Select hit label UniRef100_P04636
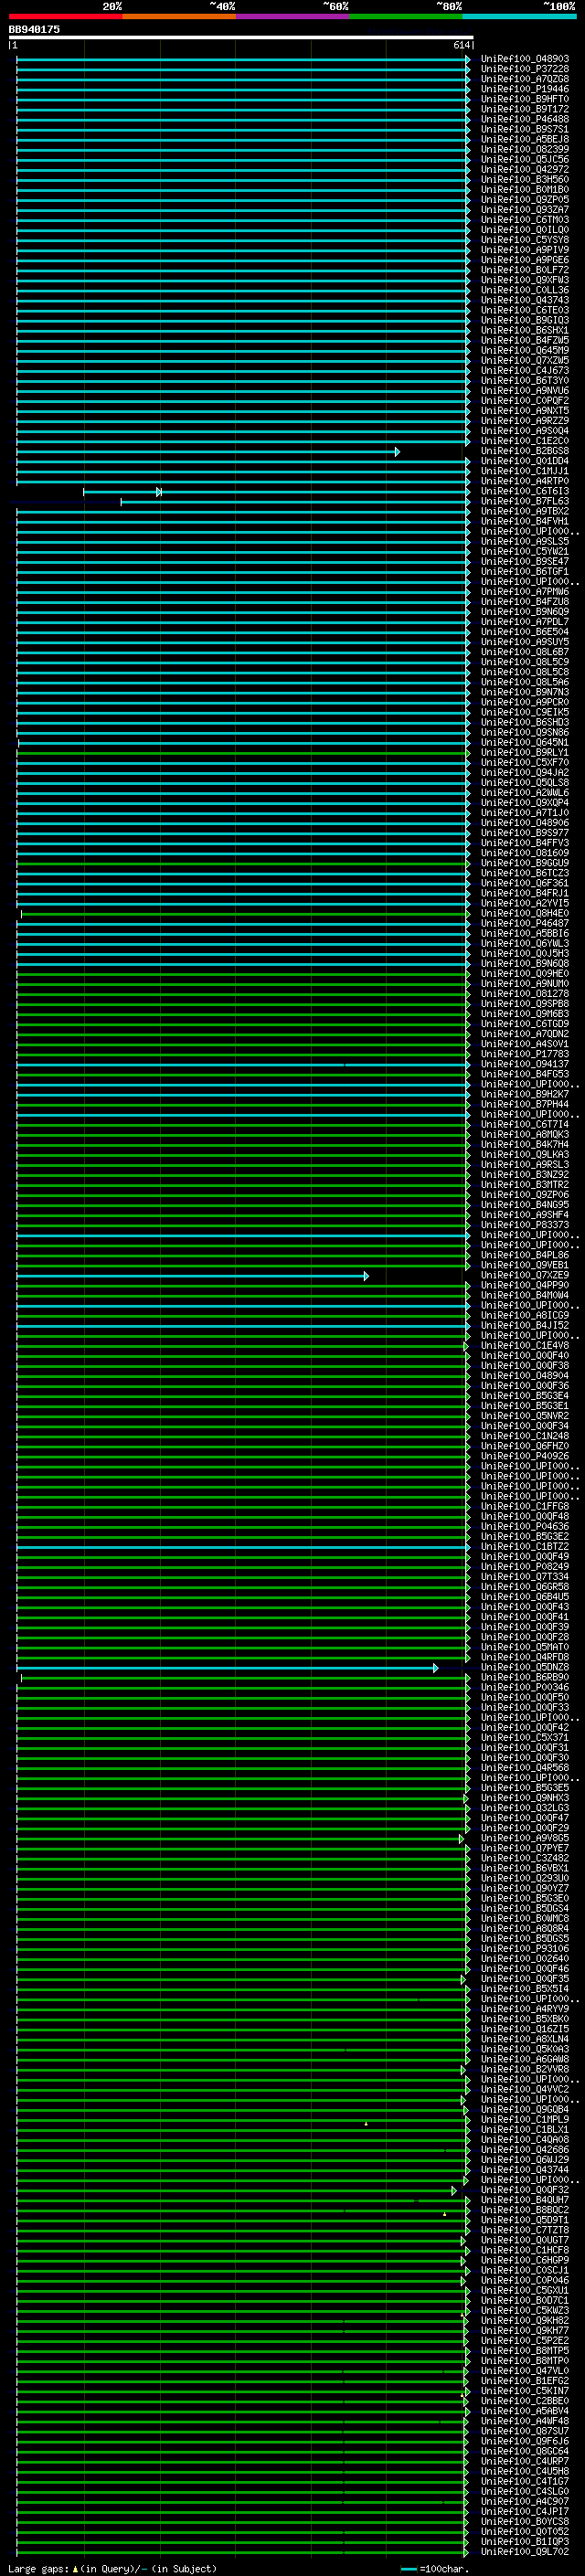Image resolution: width=585 pixels, height=2576 pixels. click(x=525, y=1527)
